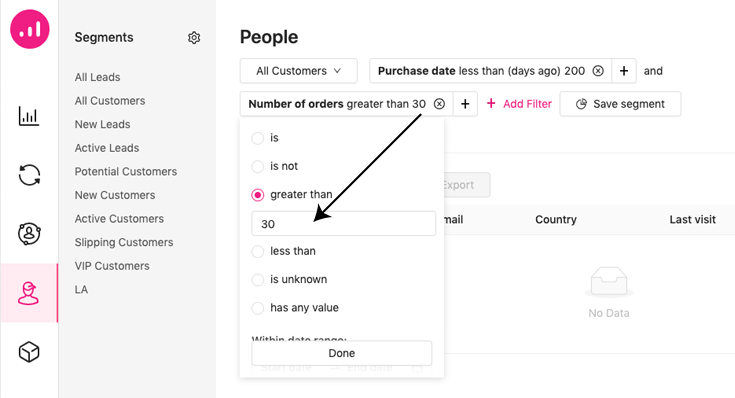Remove the Purchase date filter
The image size is (735, 398).
[598, 71]
